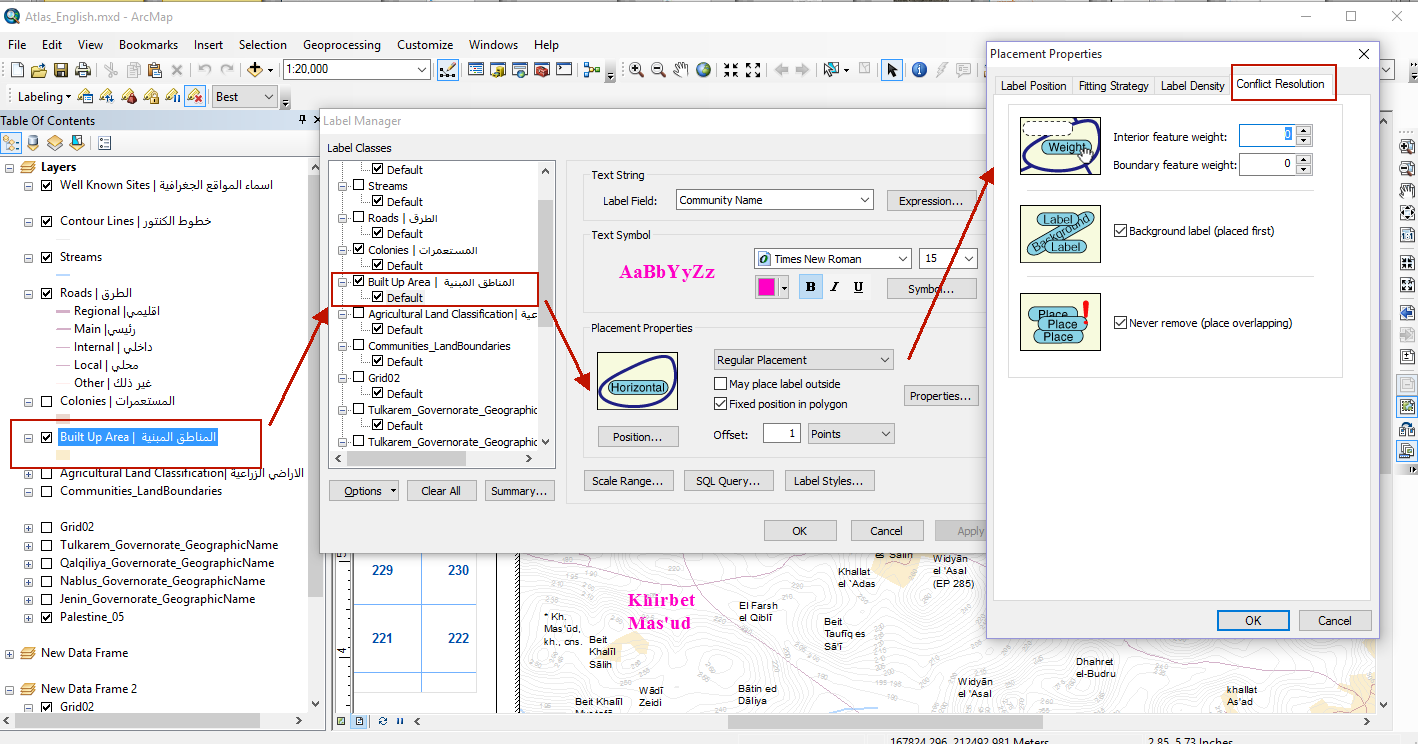Click the Label Priority Ranking icon
Screen dimensions: 1418x744
click(x=107, y=97)
